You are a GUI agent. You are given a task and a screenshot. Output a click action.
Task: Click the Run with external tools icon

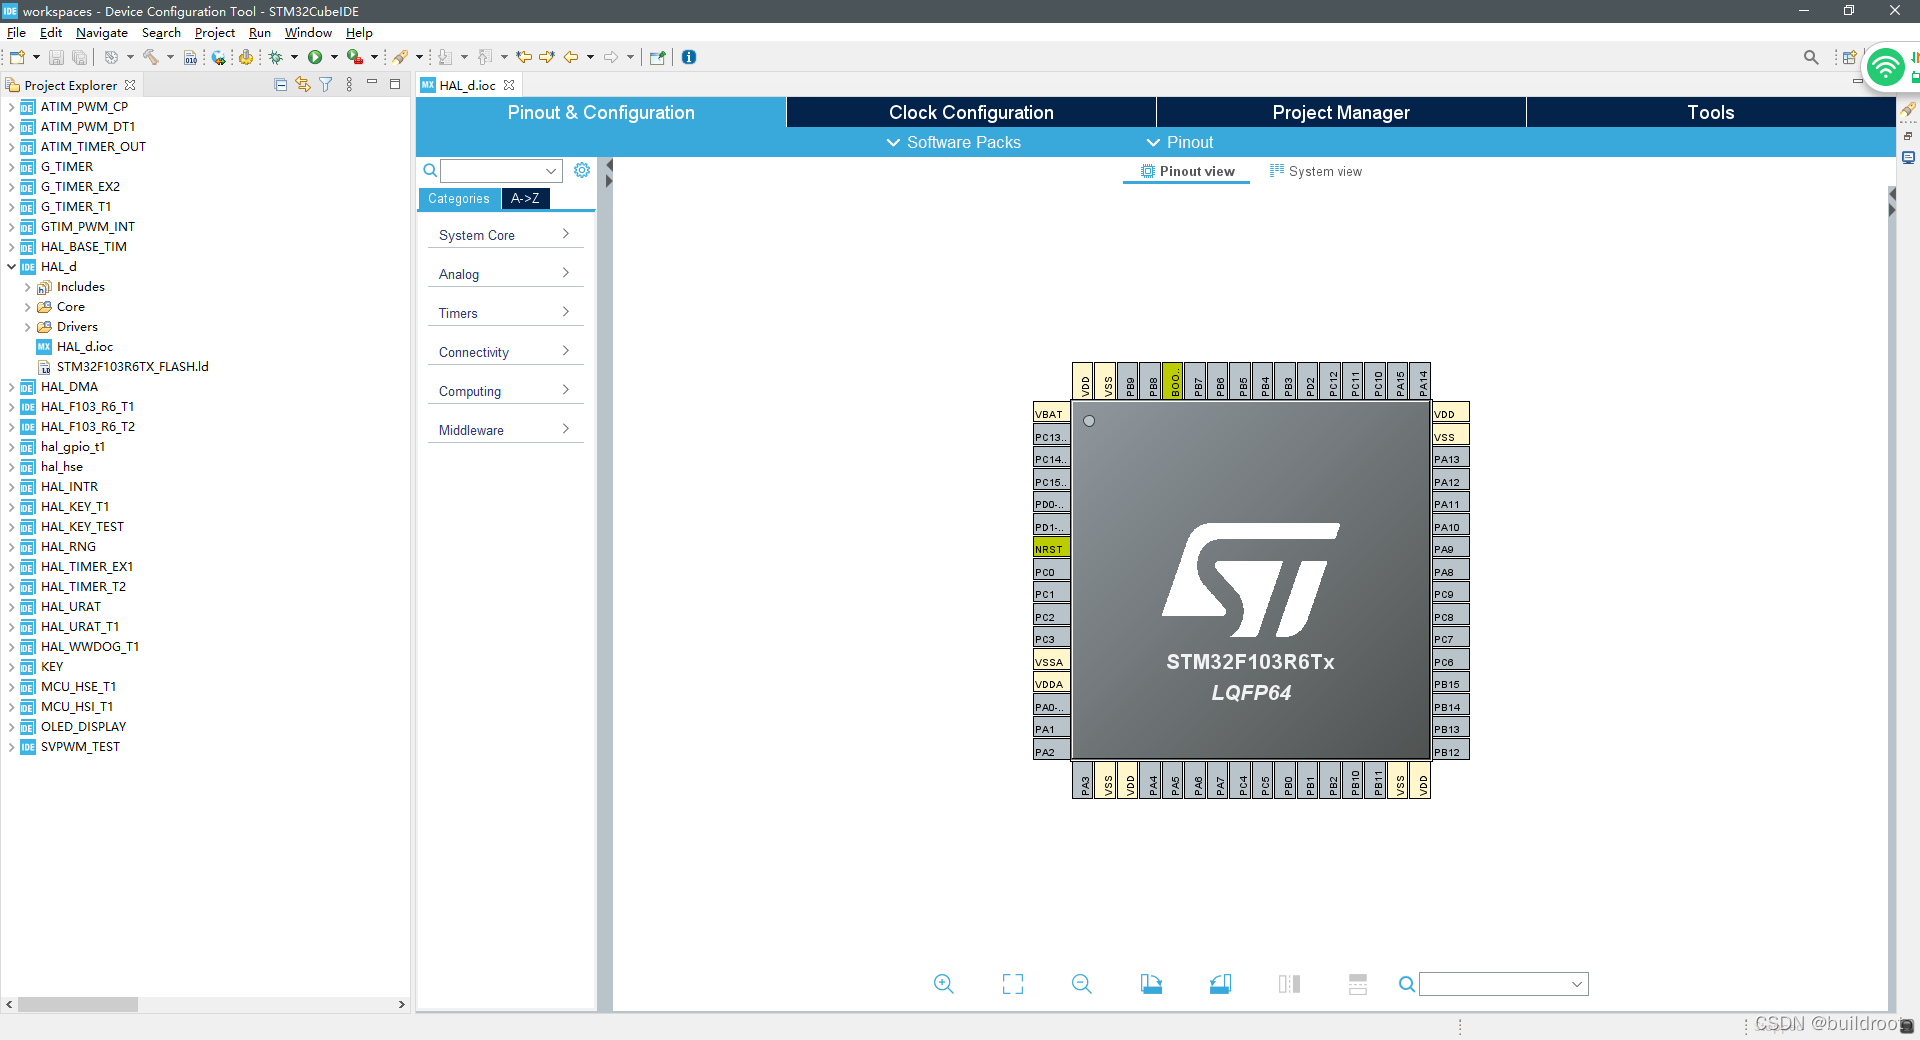354,57
